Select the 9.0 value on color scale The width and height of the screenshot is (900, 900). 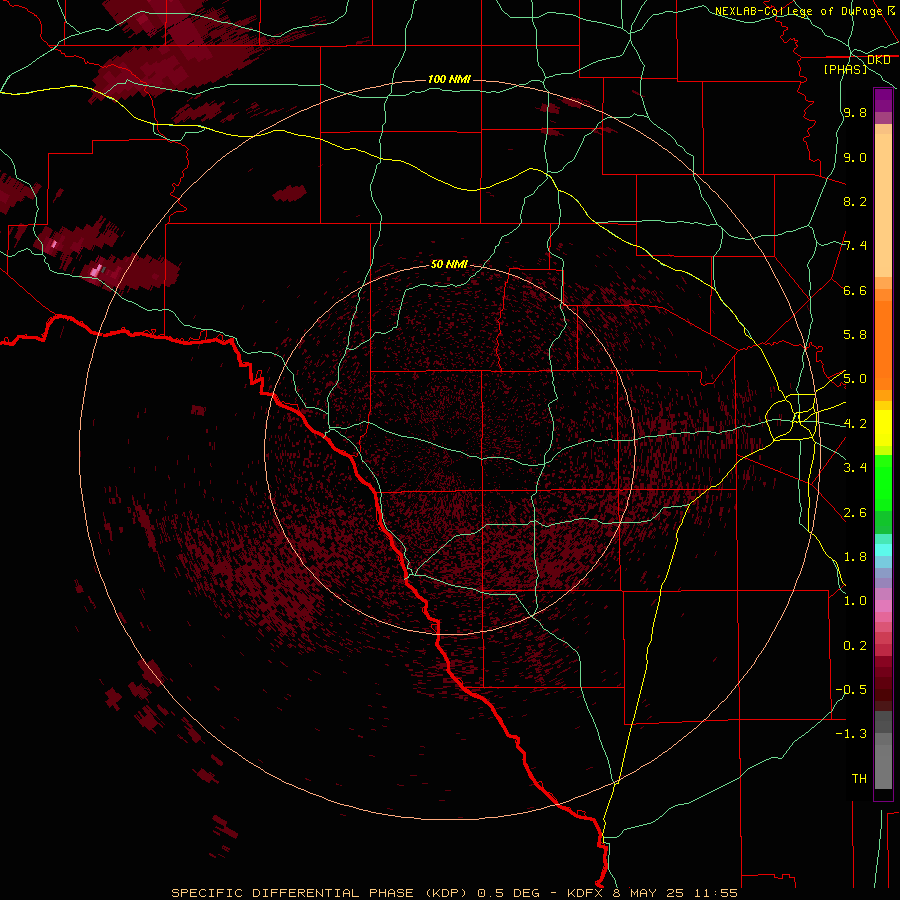tap(855, 157)
